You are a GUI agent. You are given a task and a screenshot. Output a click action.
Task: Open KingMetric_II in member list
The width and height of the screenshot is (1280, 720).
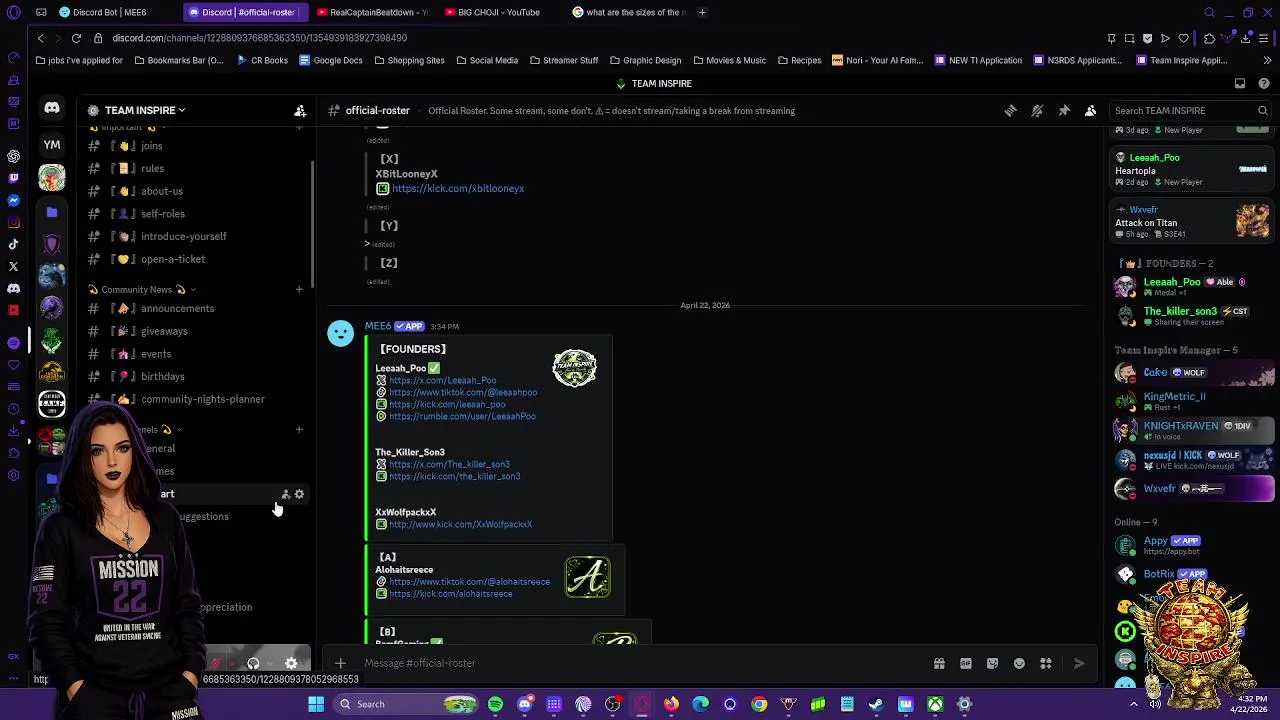point(1193,401)
